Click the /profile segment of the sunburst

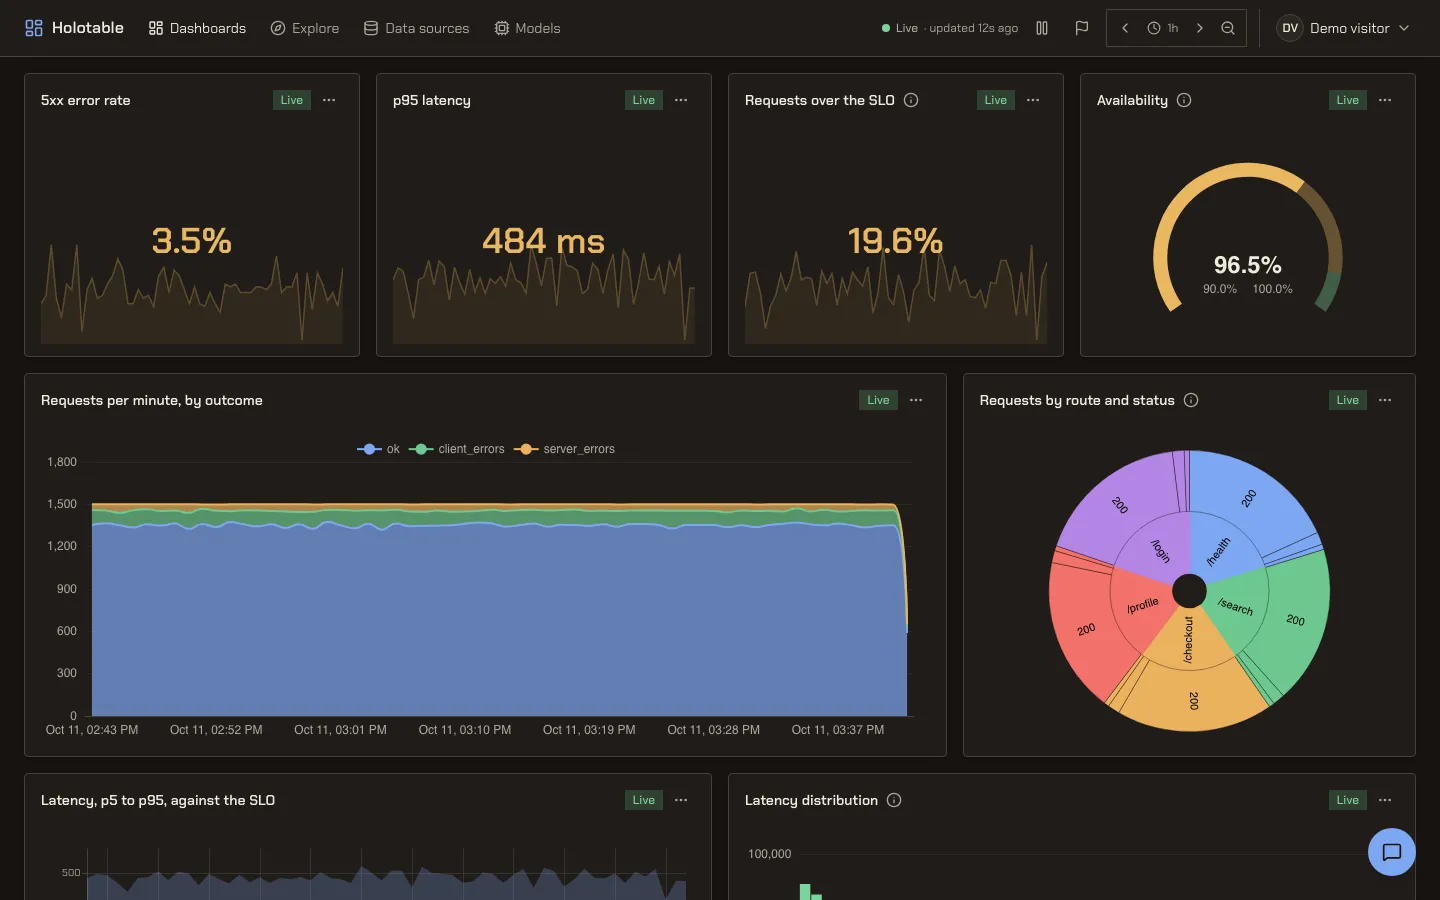click(x=1142, y=605)
